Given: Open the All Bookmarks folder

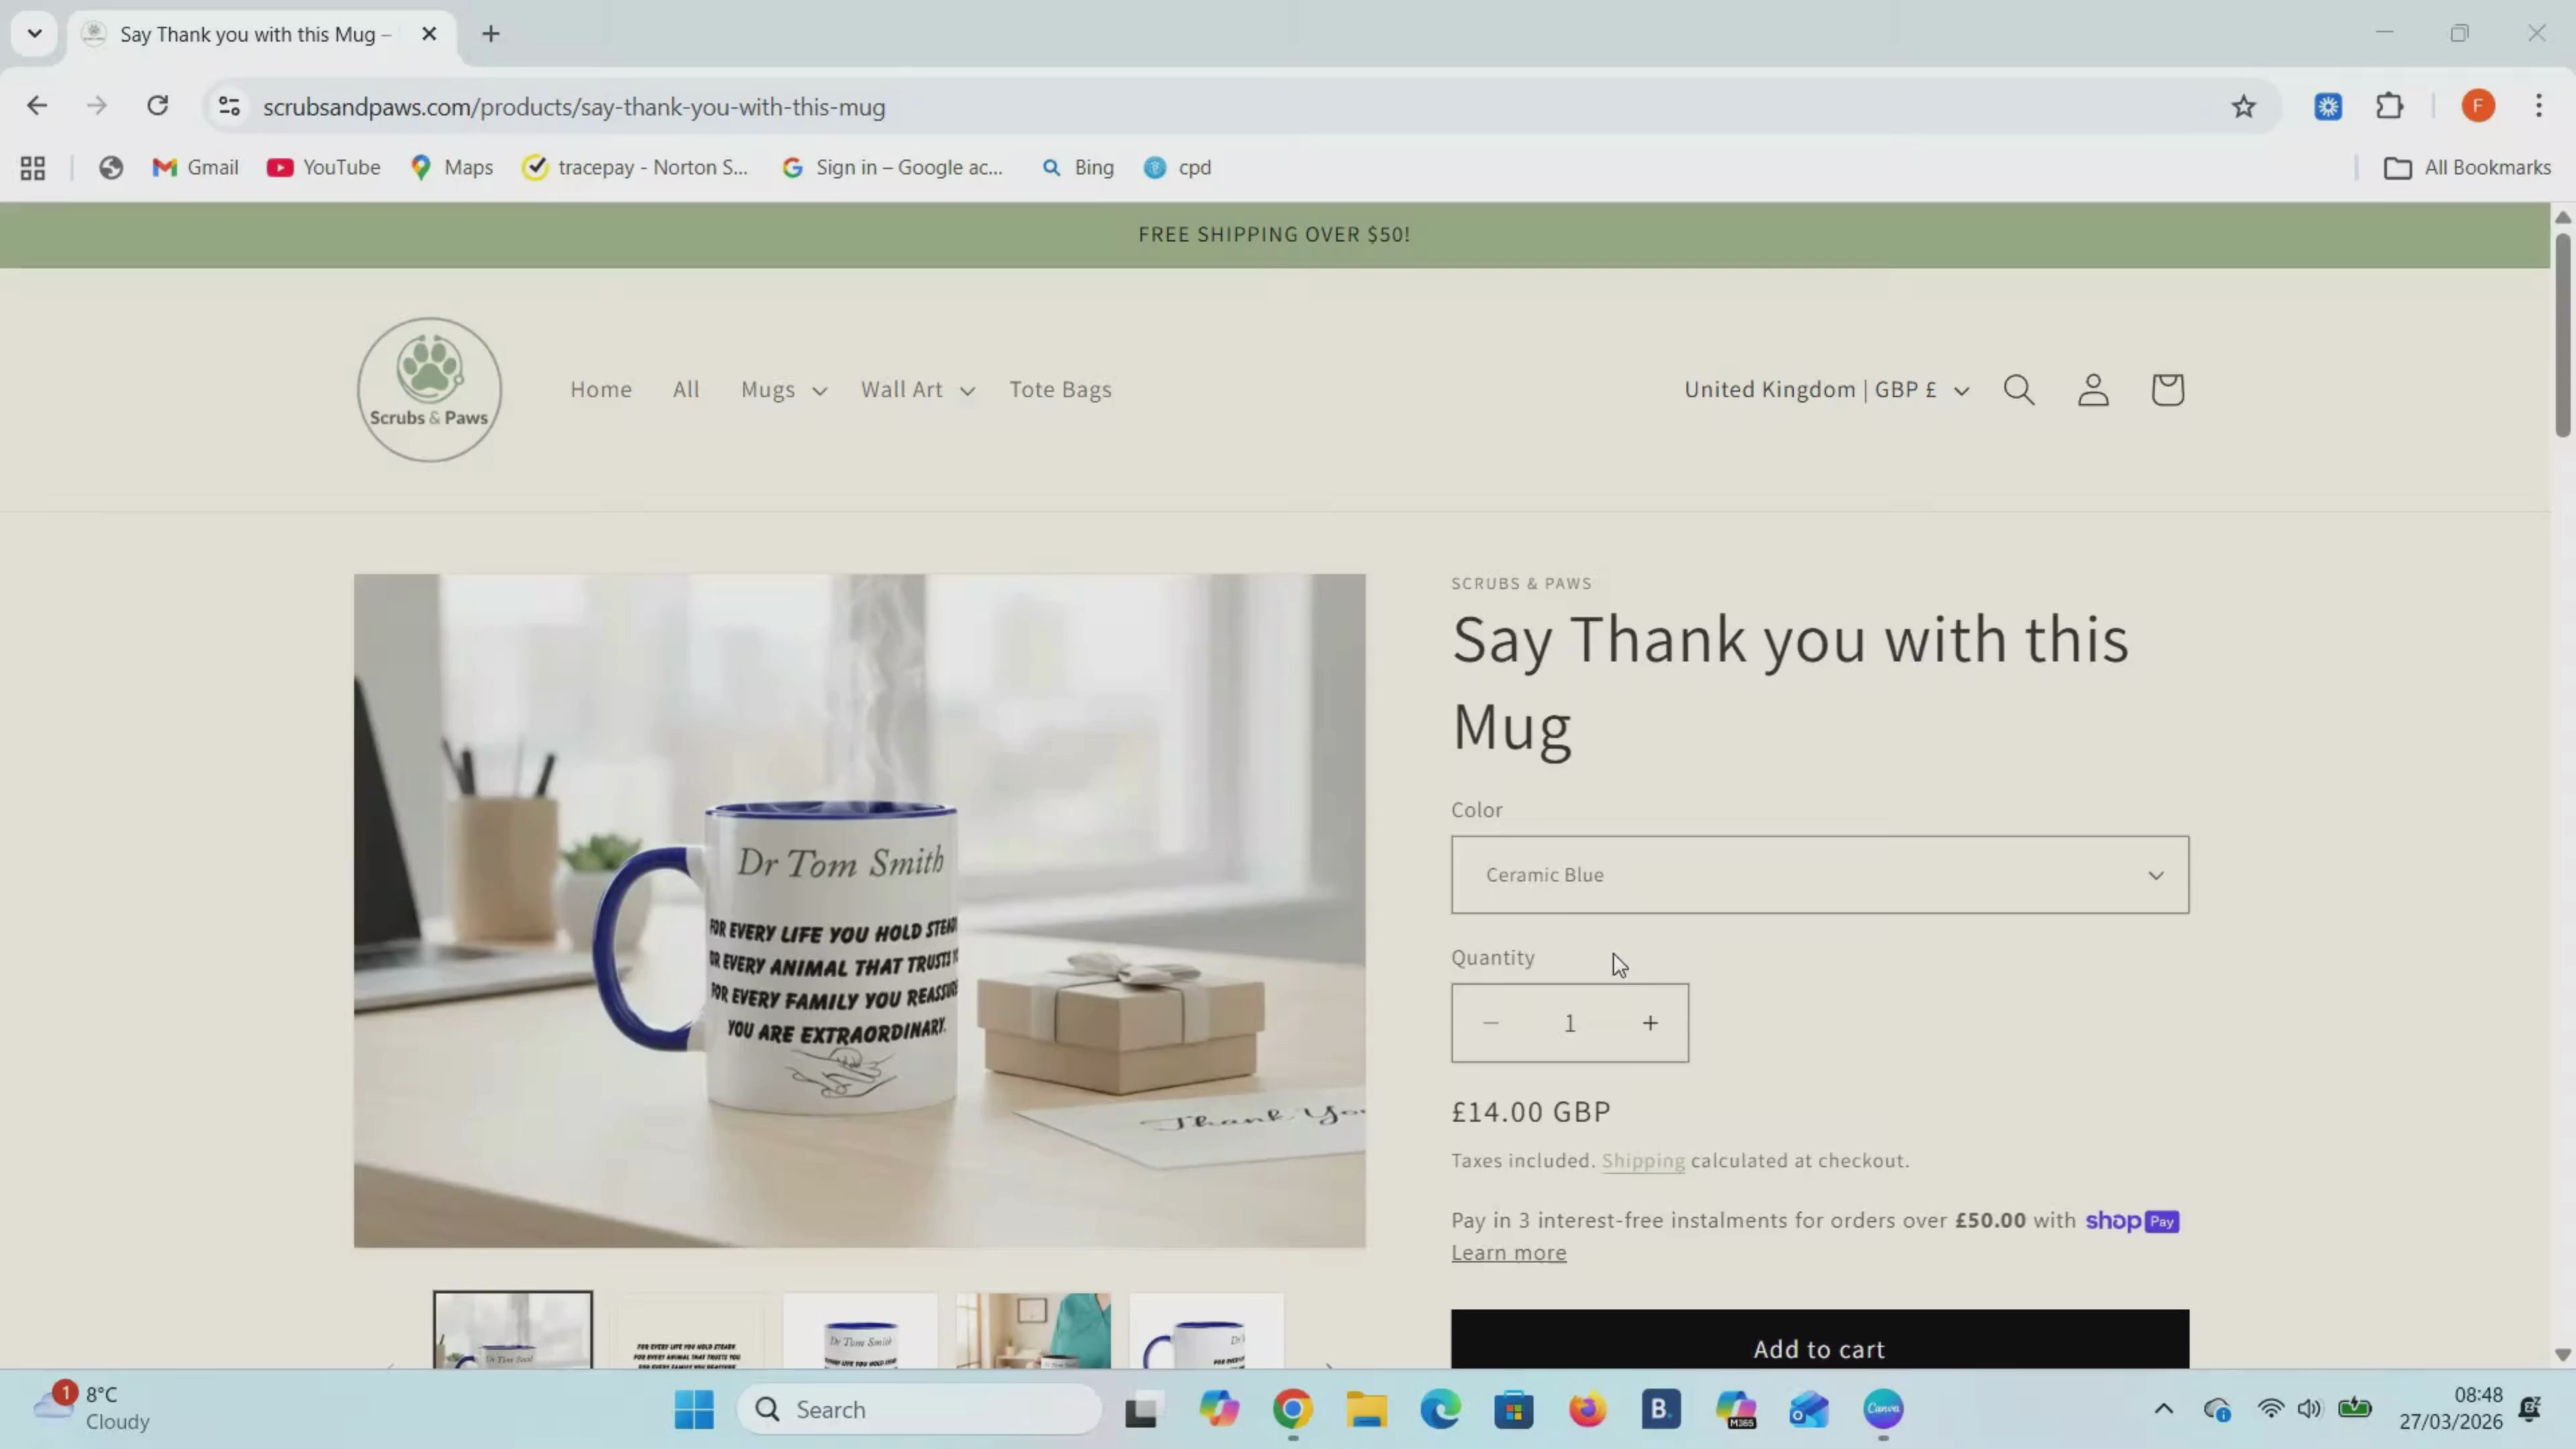Looking at the screenshot, I should click(x=2467, y=168).
